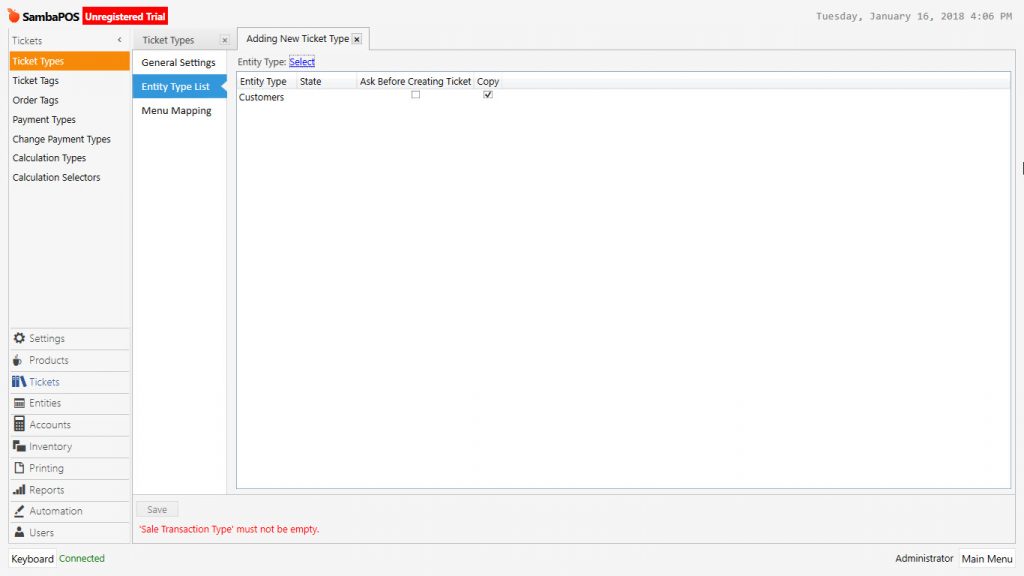
Task: Open the Entities module label
Action: [45, 403]
